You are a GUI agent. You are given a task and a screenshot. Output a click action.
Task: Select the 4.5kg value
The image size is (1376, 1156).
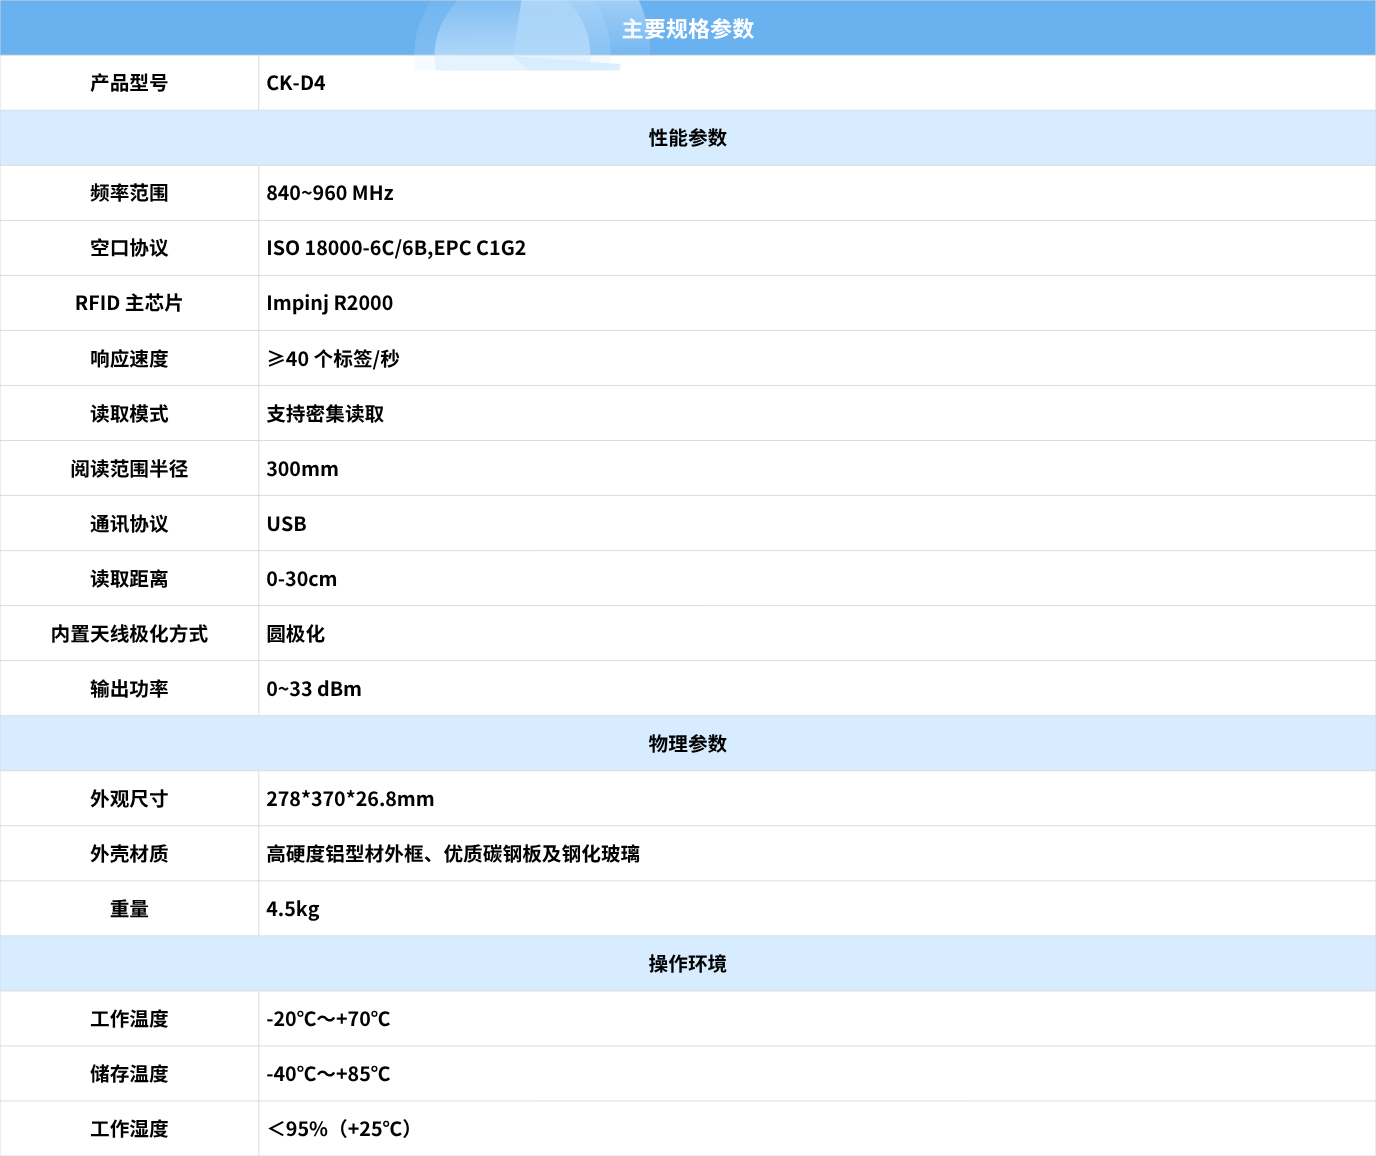pyautogui.click(x=293, y=908)
